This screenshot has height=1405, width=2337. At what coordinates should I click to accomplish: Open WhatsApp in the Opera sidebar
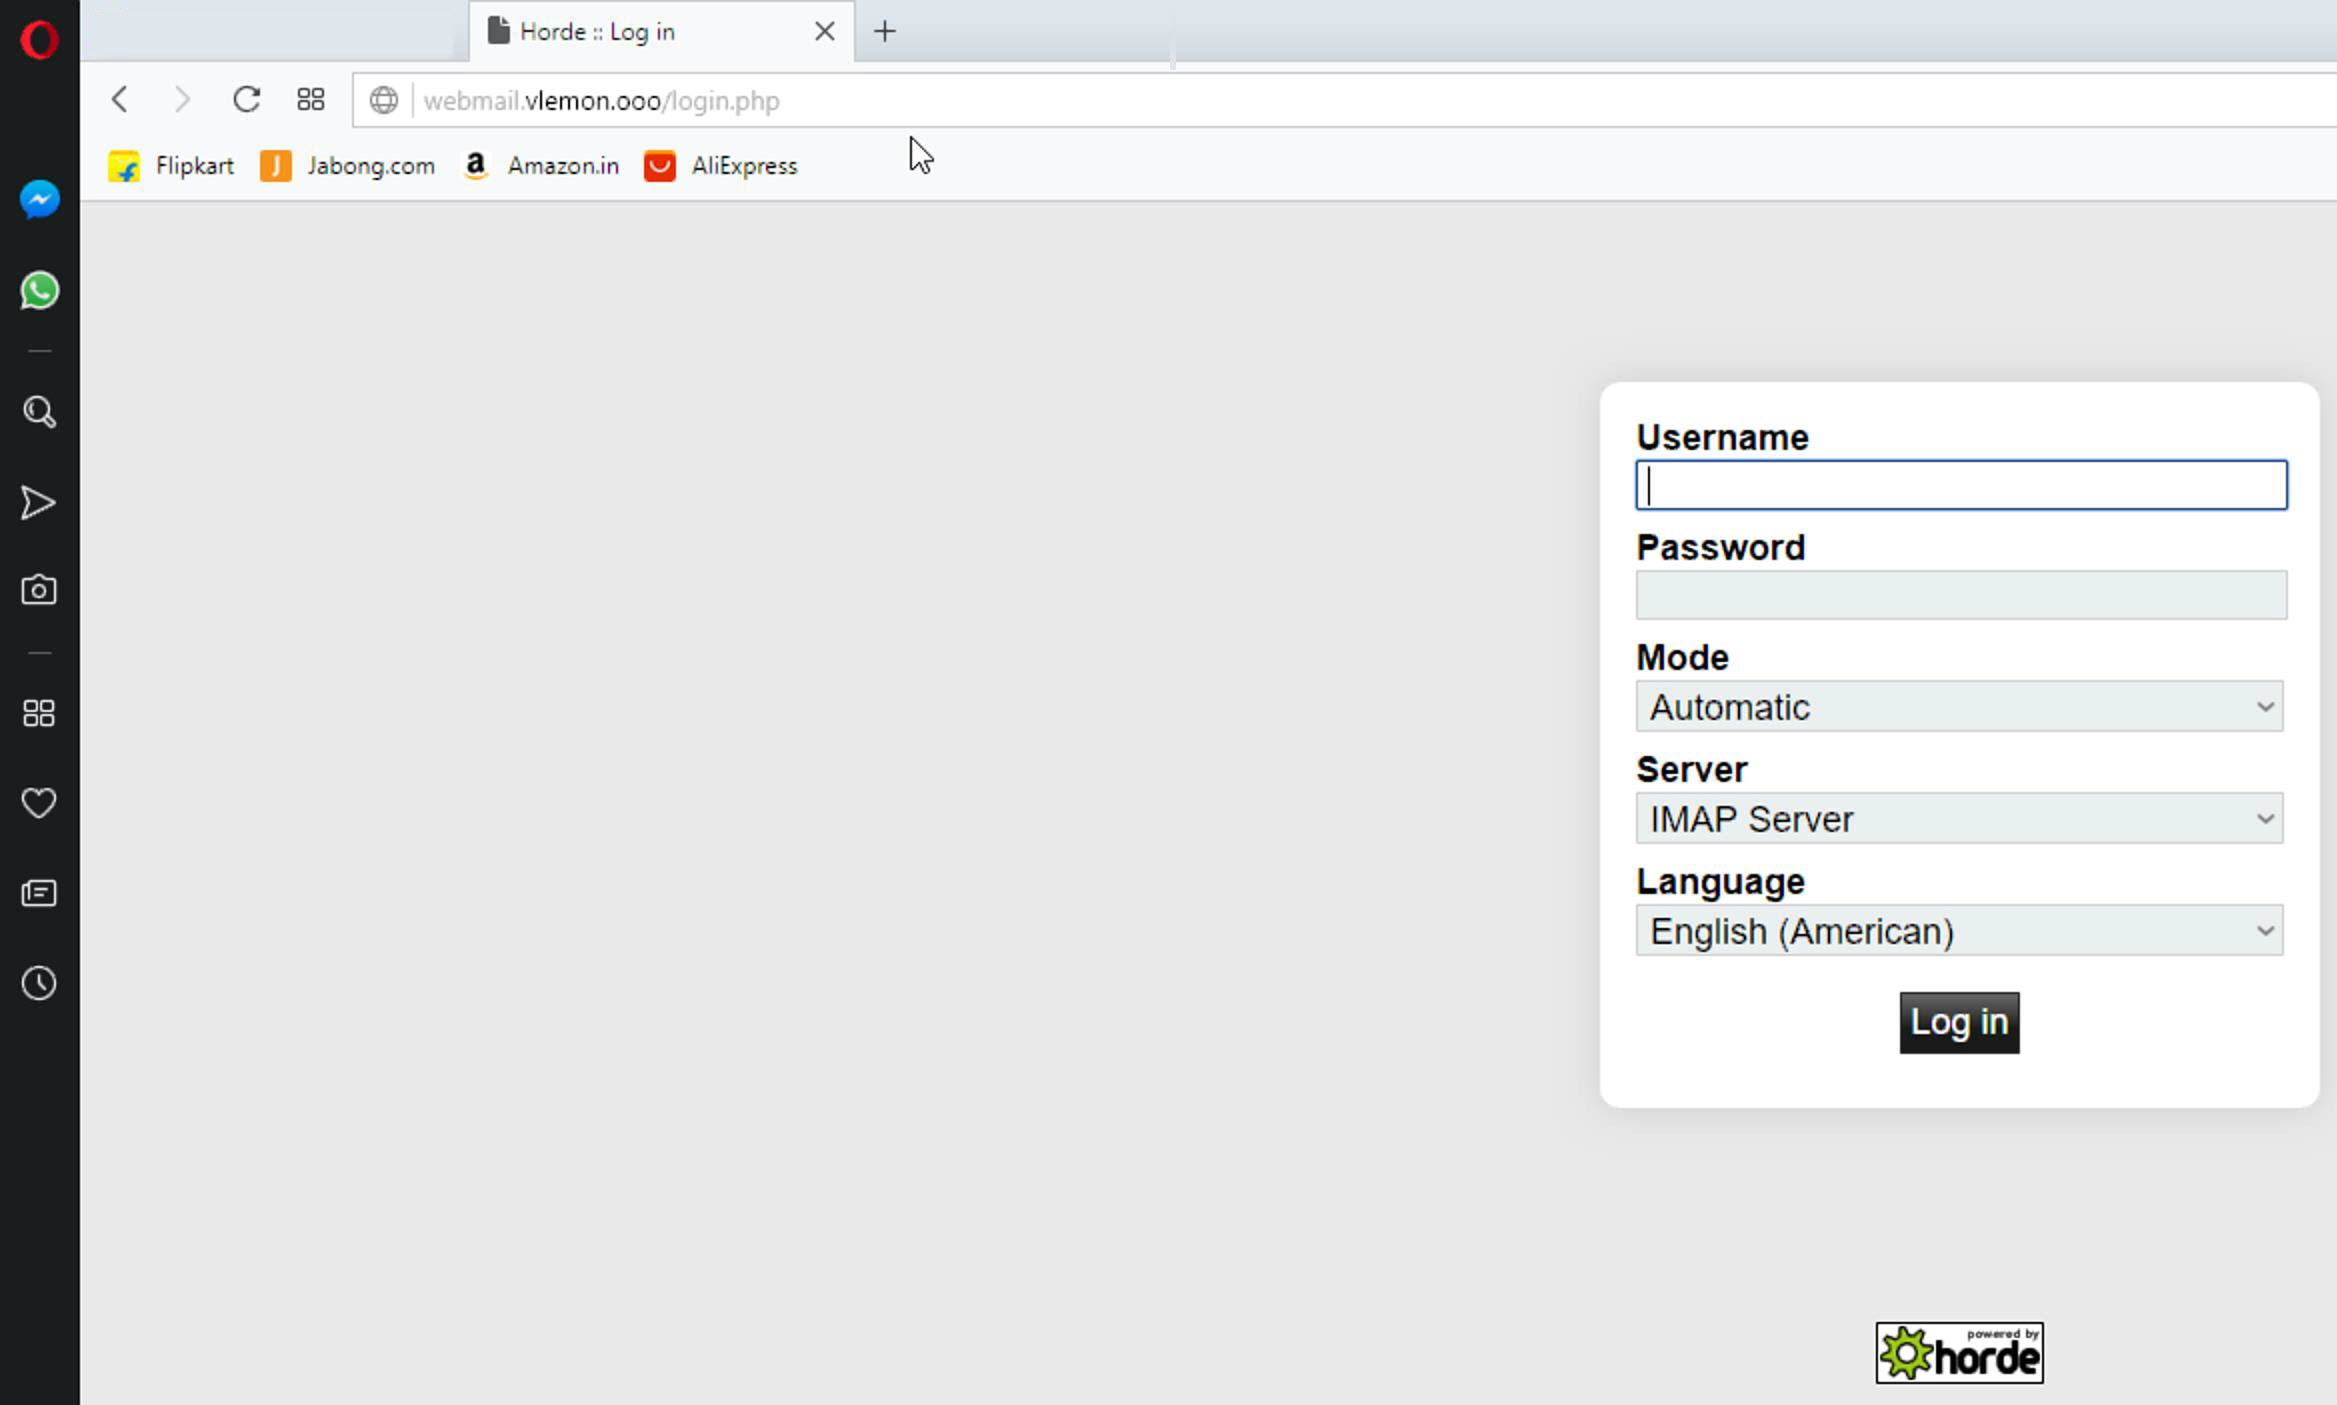[x=39, y=291]
